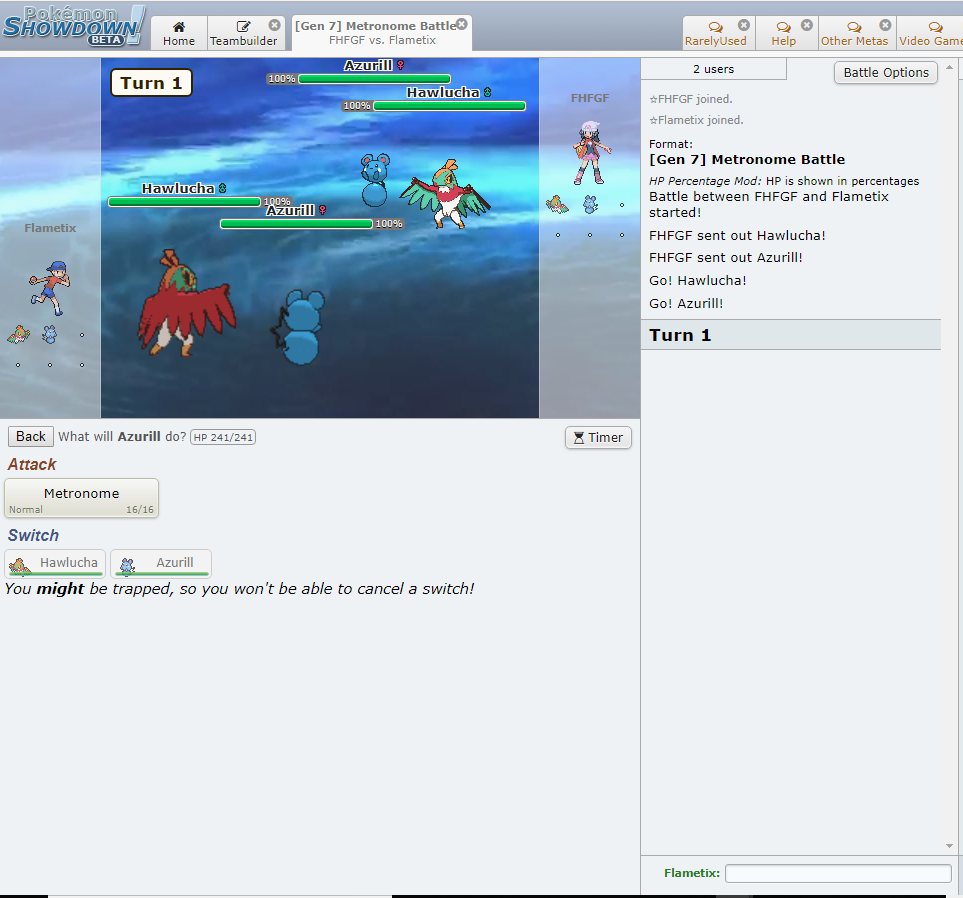Image resolution: width=963 pixels, height=898 pixels.
Task: Use the Metronome attack move
Action: [x=81, y=498]
